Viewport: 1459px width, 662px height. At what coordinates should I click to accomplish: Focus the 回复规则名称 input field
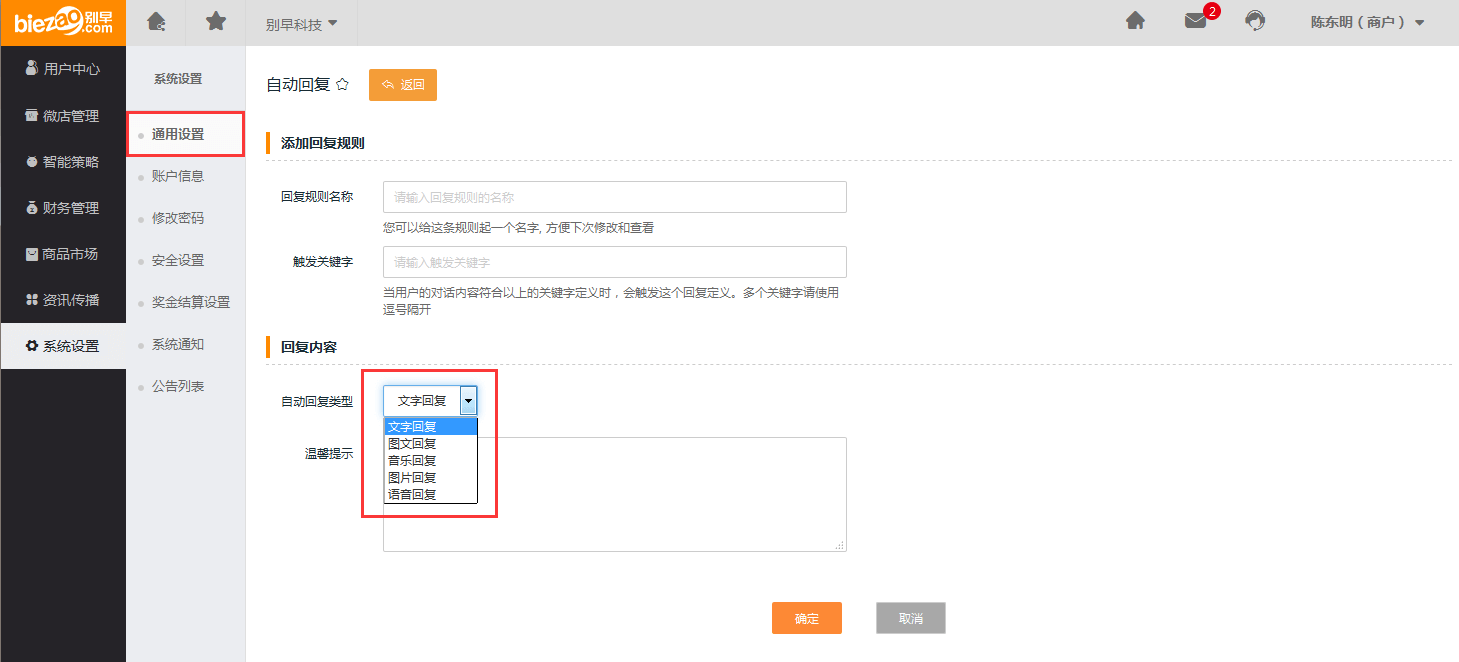point(615,197)
